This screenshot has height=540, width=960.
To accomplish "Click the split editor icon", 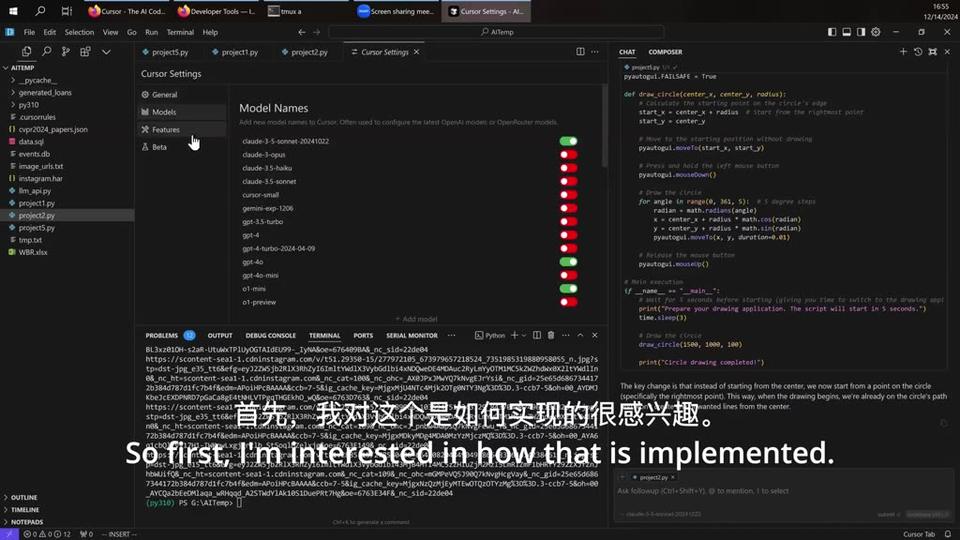I will [580, 51].
